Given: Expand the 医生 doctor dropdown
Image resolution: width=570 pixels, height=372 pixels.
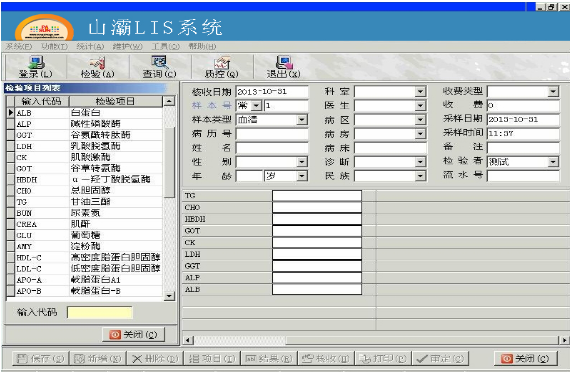Looking at the screenshot, I should [x=420, y=105].
